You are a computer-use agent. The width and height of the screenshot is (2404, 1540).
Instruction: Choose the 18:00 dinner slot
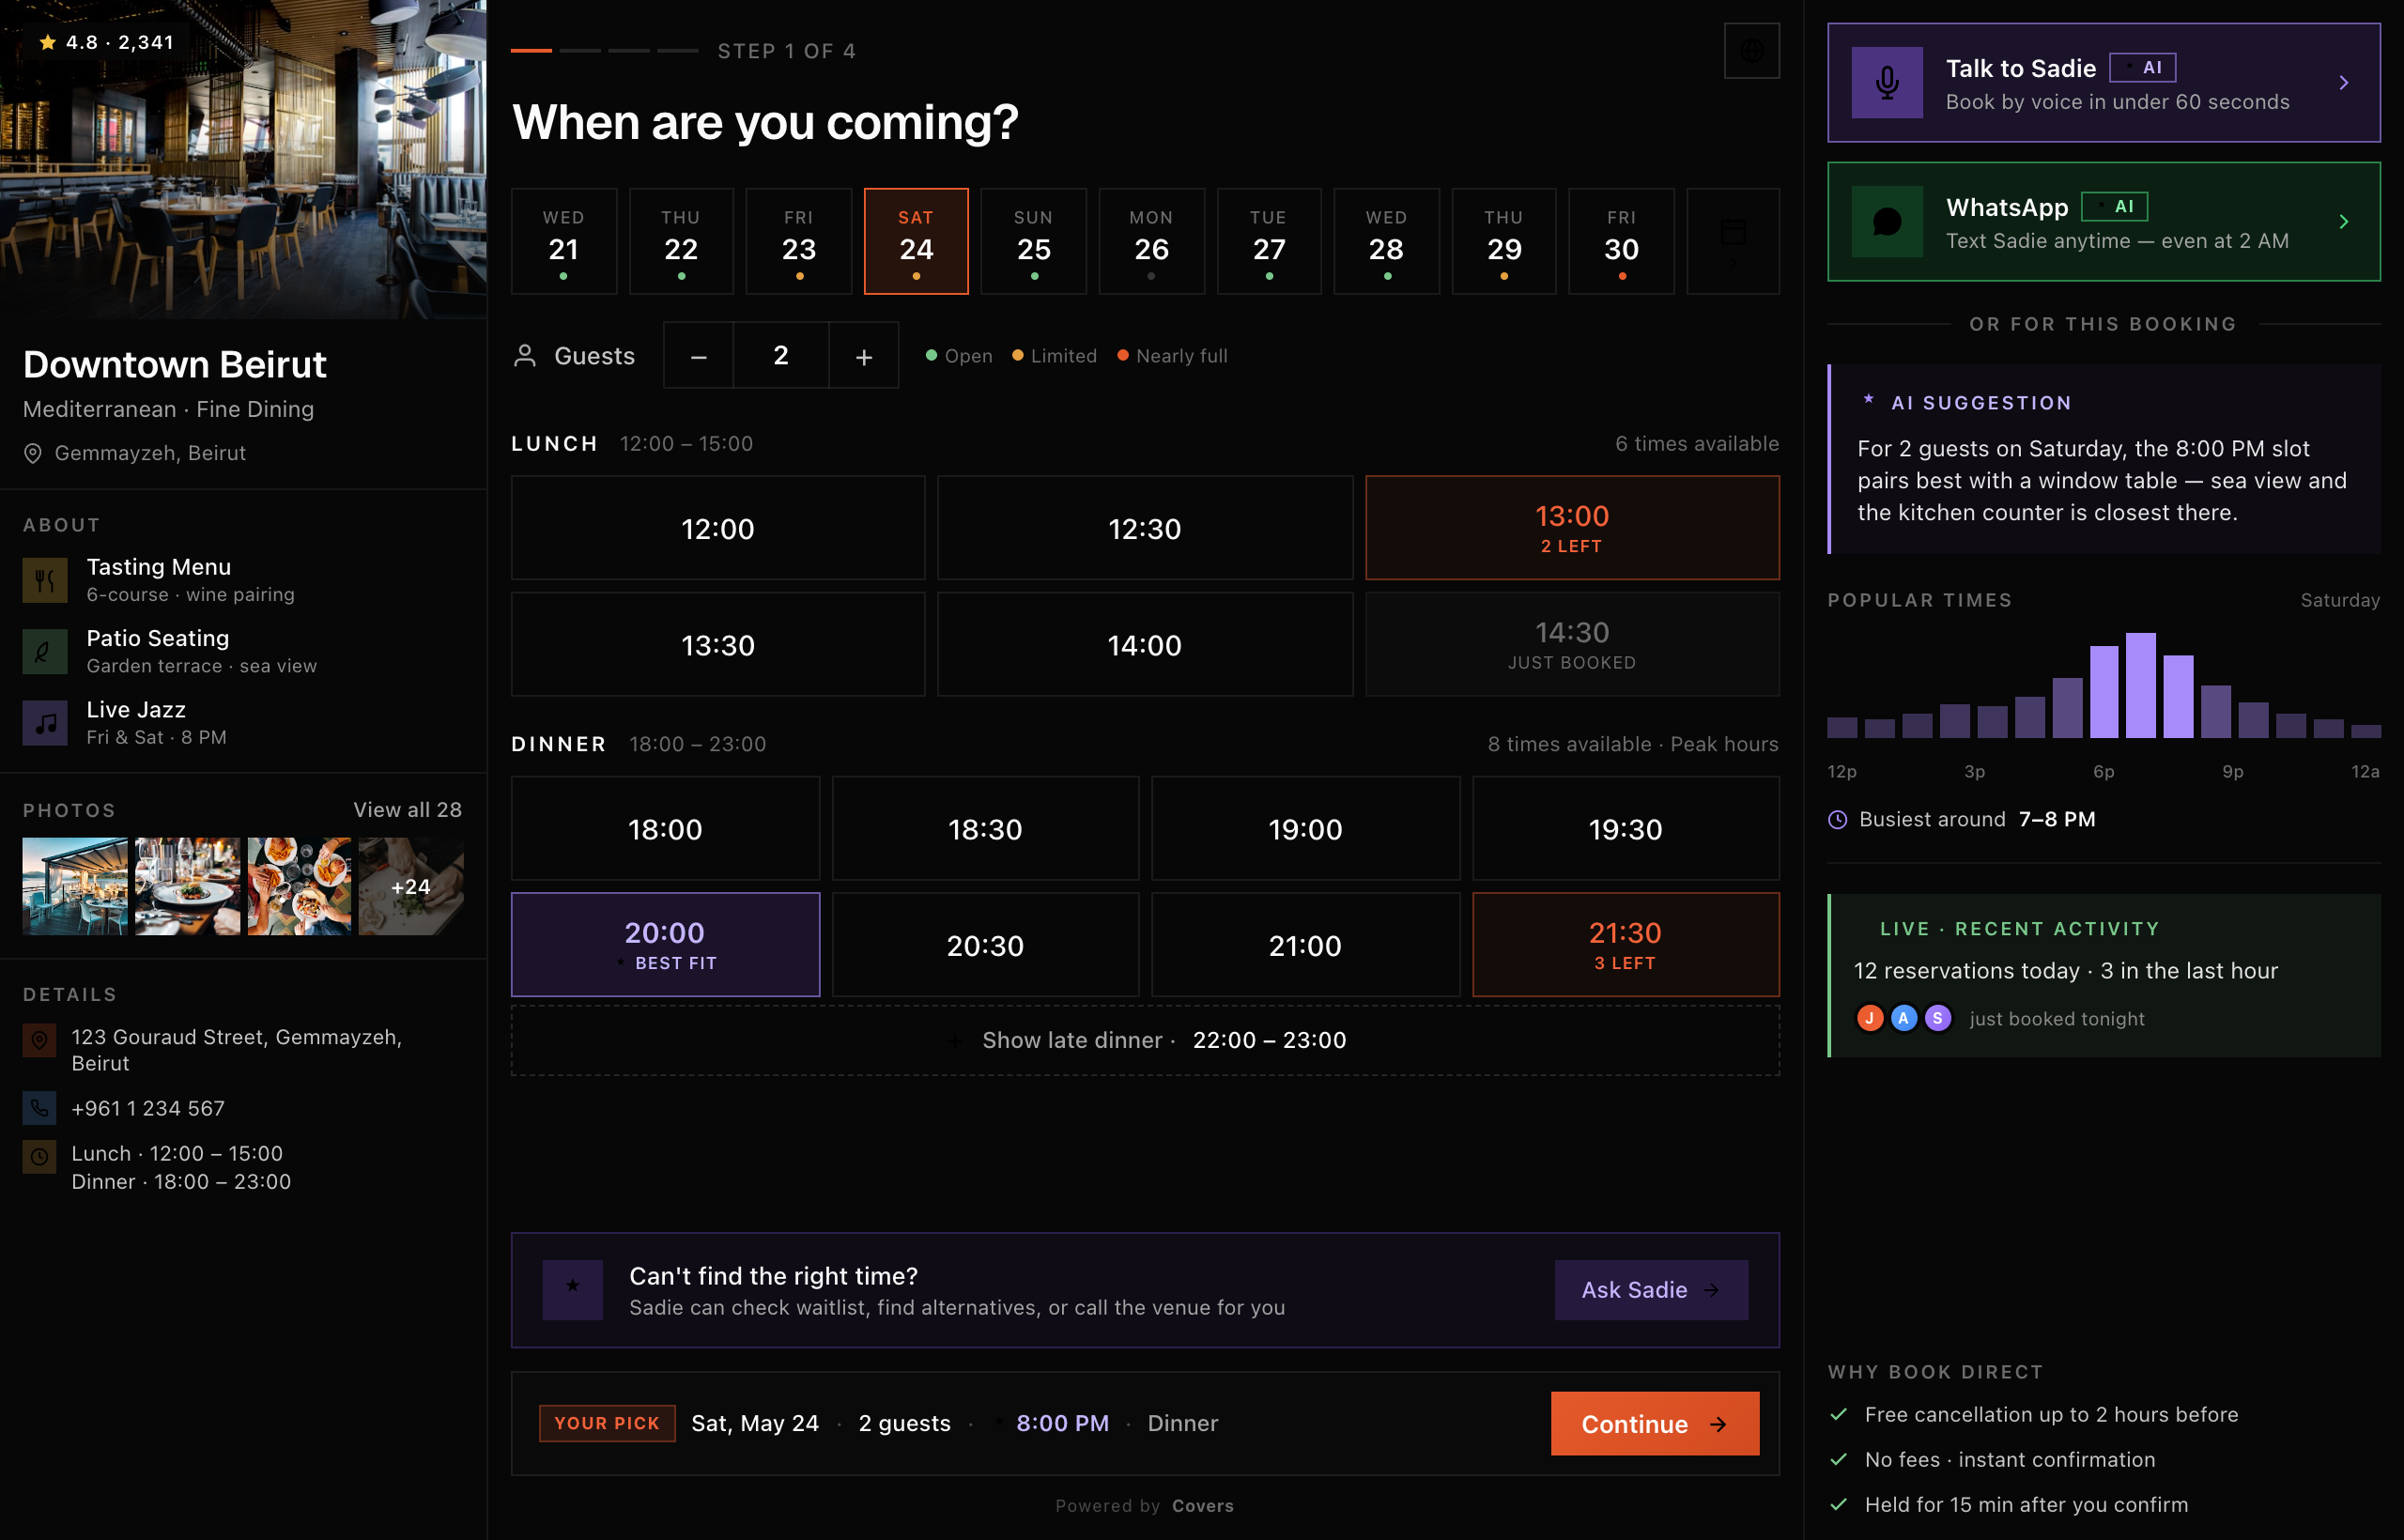(665, 829)
